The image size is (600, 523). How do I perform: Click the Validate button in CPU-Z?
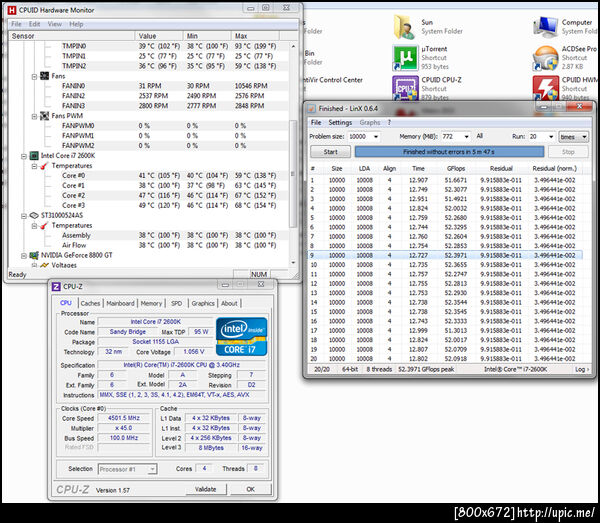pos(205,489)
